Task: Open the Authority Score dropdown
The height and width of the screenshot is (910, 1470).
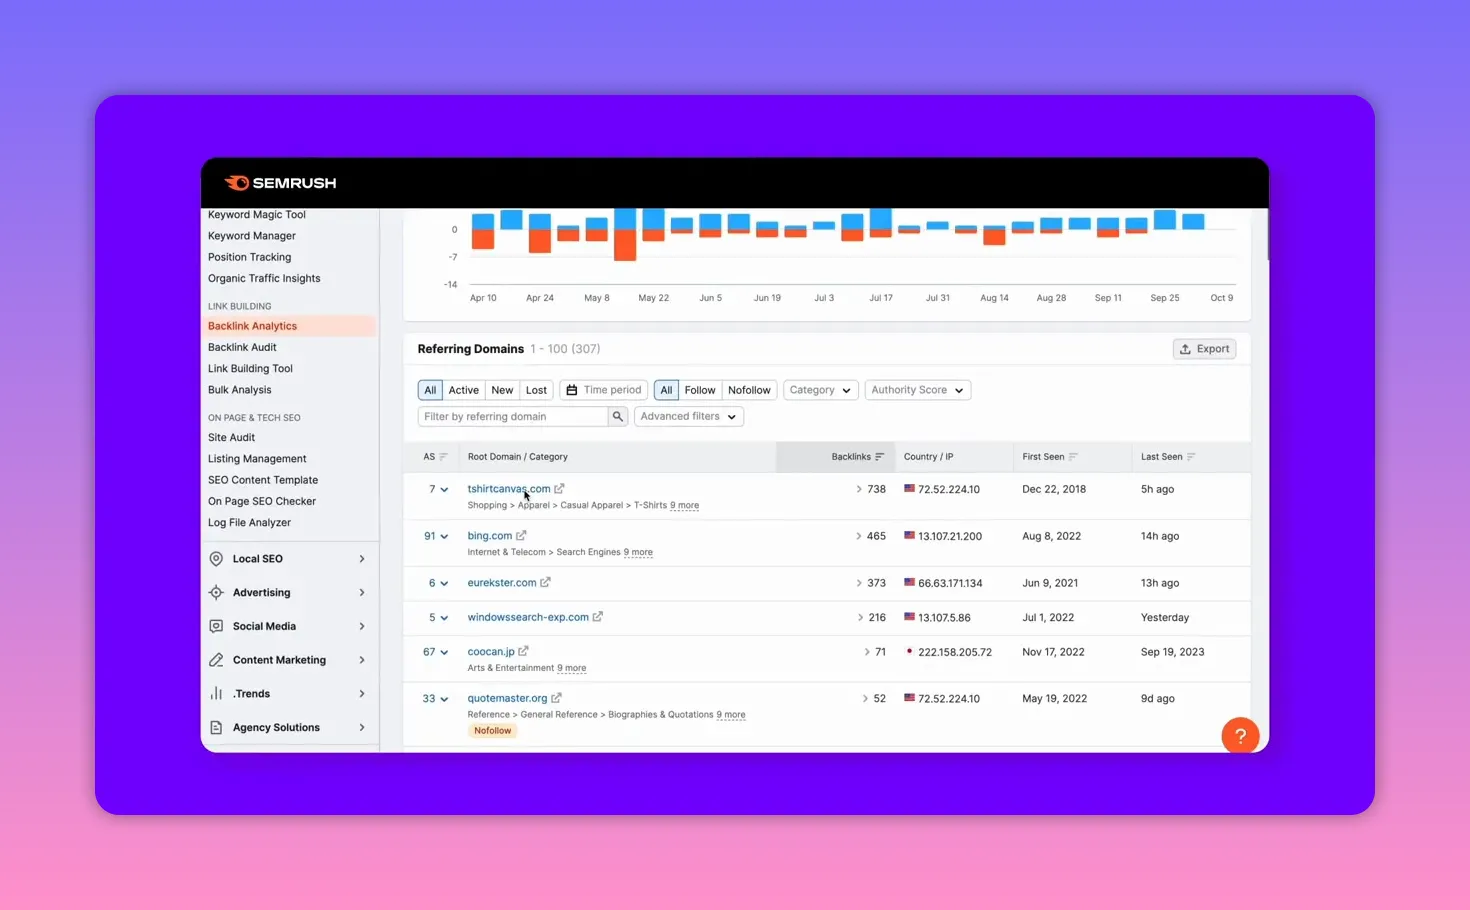Action: [x=917, y=390]
